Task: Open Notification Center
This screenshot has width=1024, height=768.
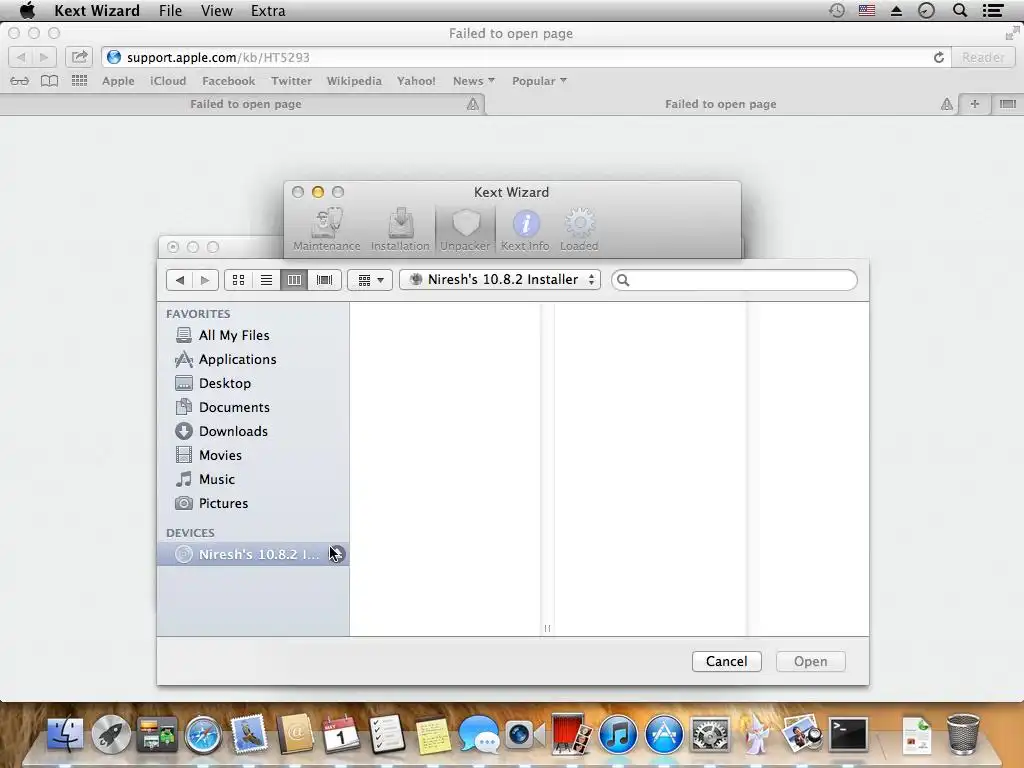Action: click(x=993, y=10)
